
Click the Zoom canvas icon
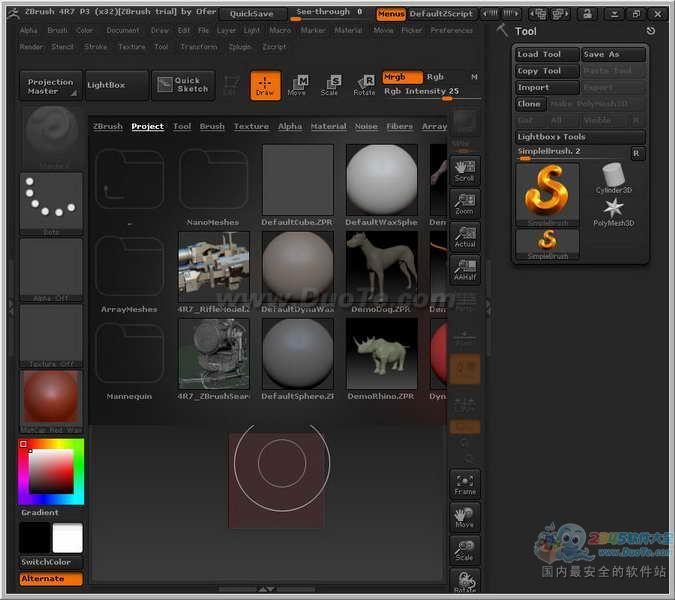464,204
